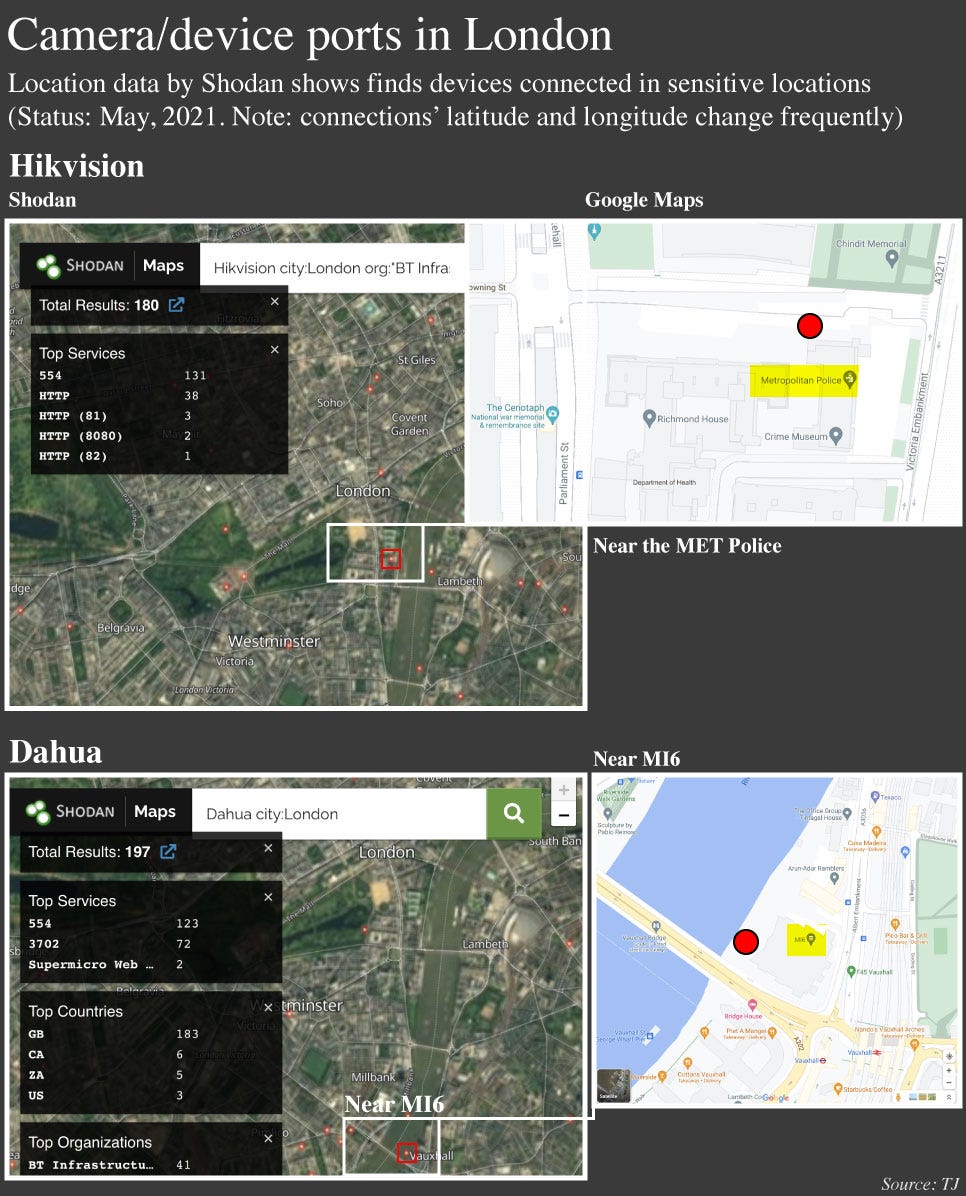This screenshot has height=1196, width=966.
Task: Select the Pico Bar & Grill pin
Action: (895, 924)
